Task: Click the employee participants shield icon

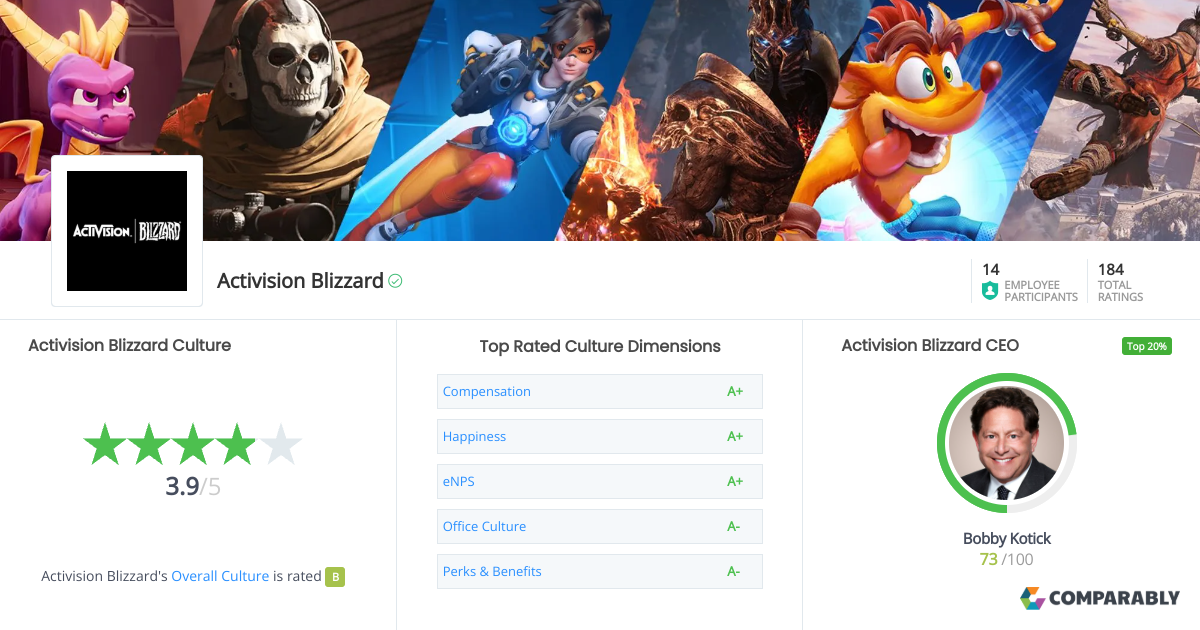Action: tap(990, 290)
